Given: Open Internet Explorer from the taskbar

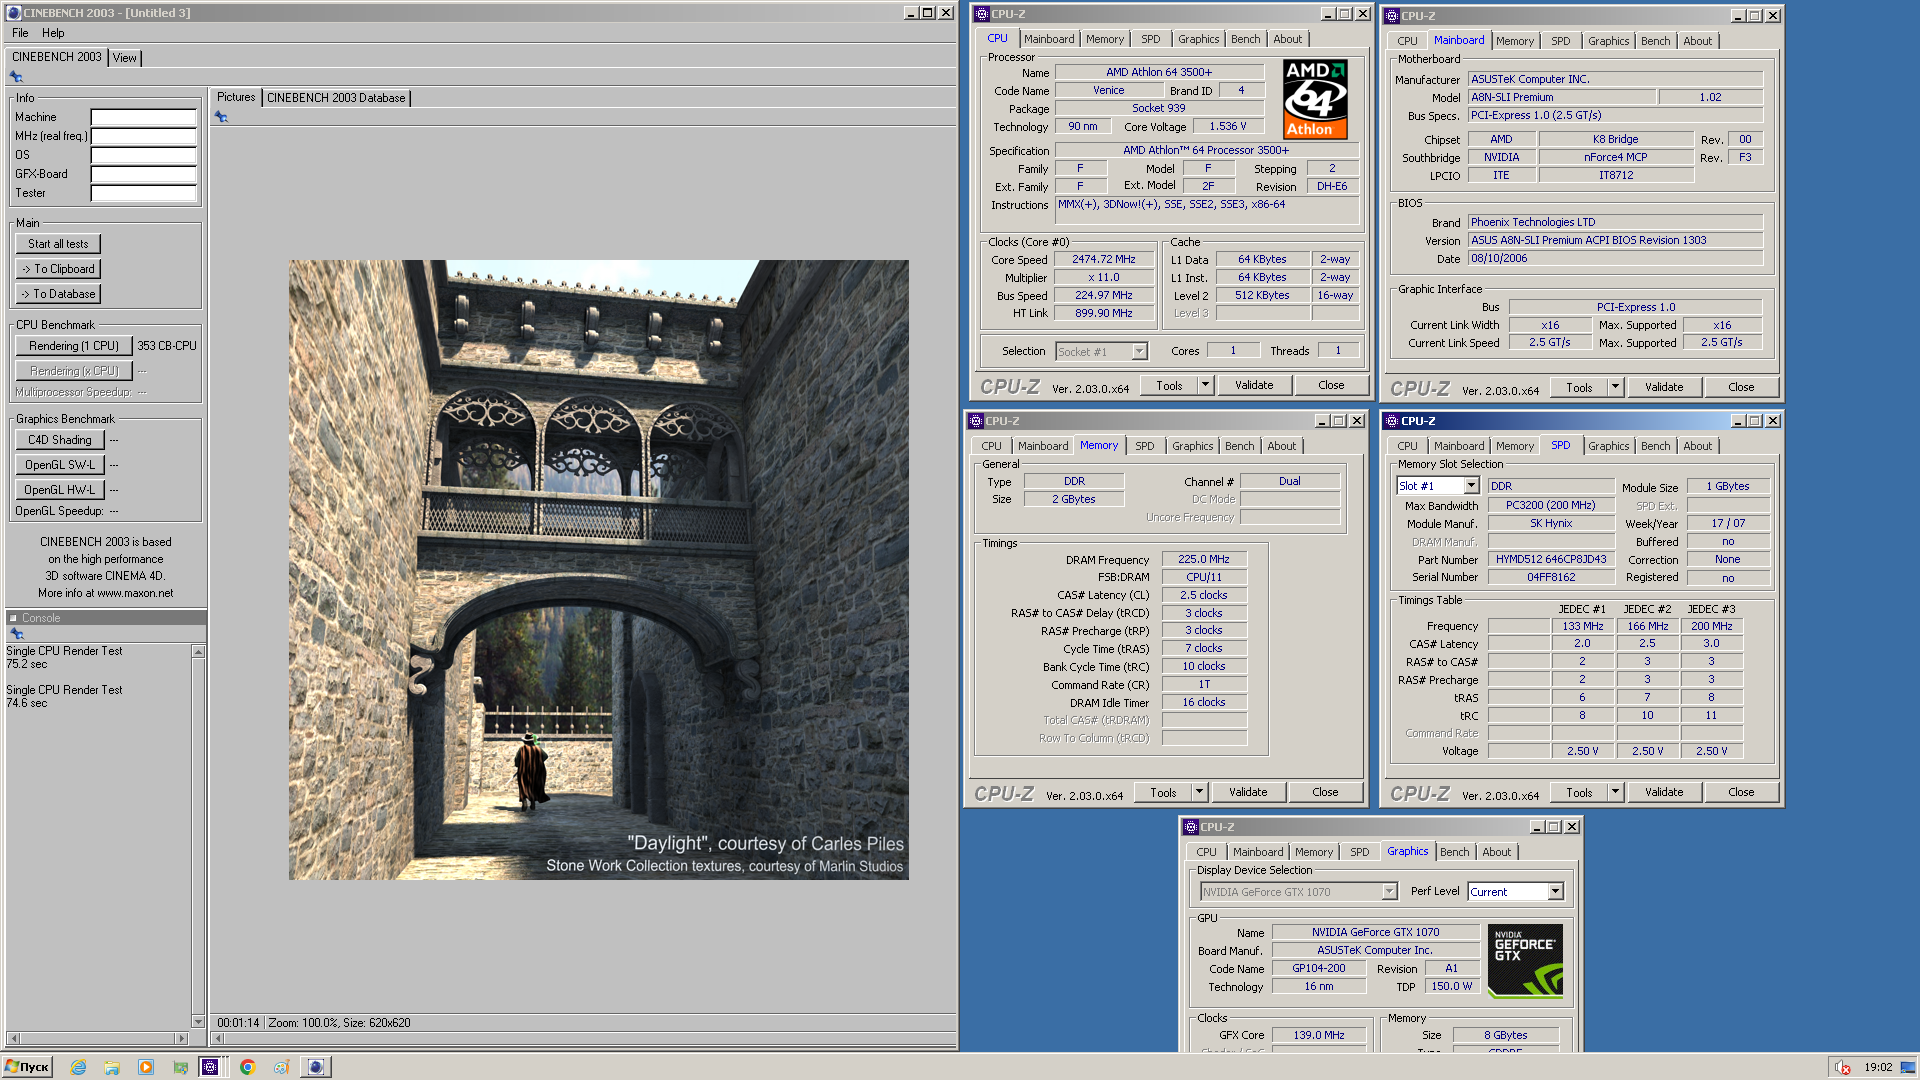Looking at the screenshot, I should click(x=78, y=1067).
